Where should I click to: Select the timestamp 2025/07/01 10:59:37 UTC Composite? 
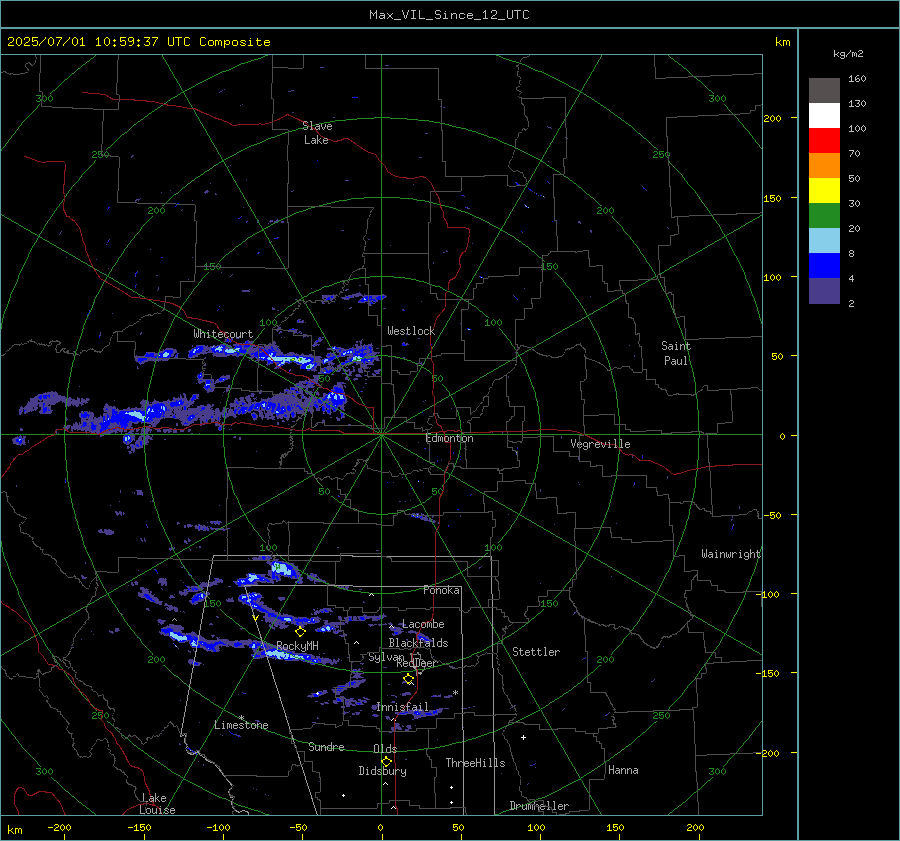[139, 42]
